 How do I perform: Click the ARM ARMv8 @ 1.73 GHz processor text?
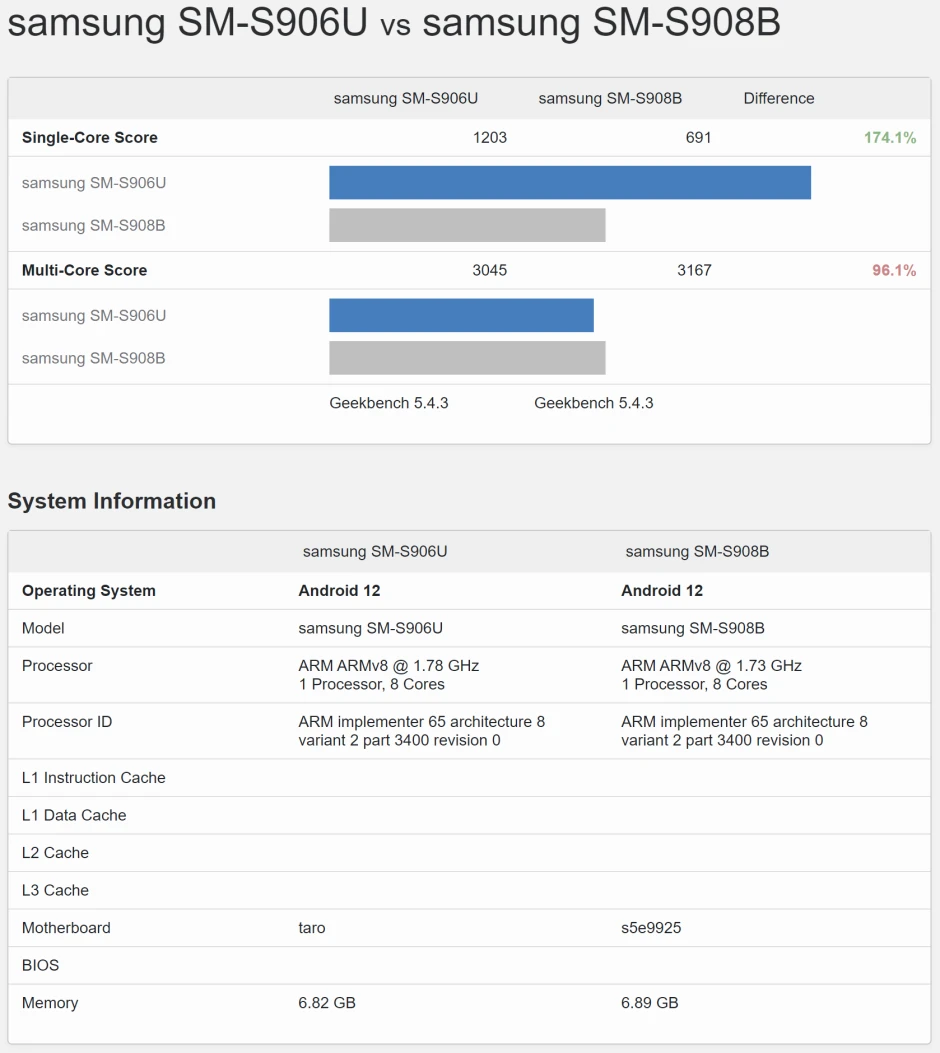[x=711, y=666]
